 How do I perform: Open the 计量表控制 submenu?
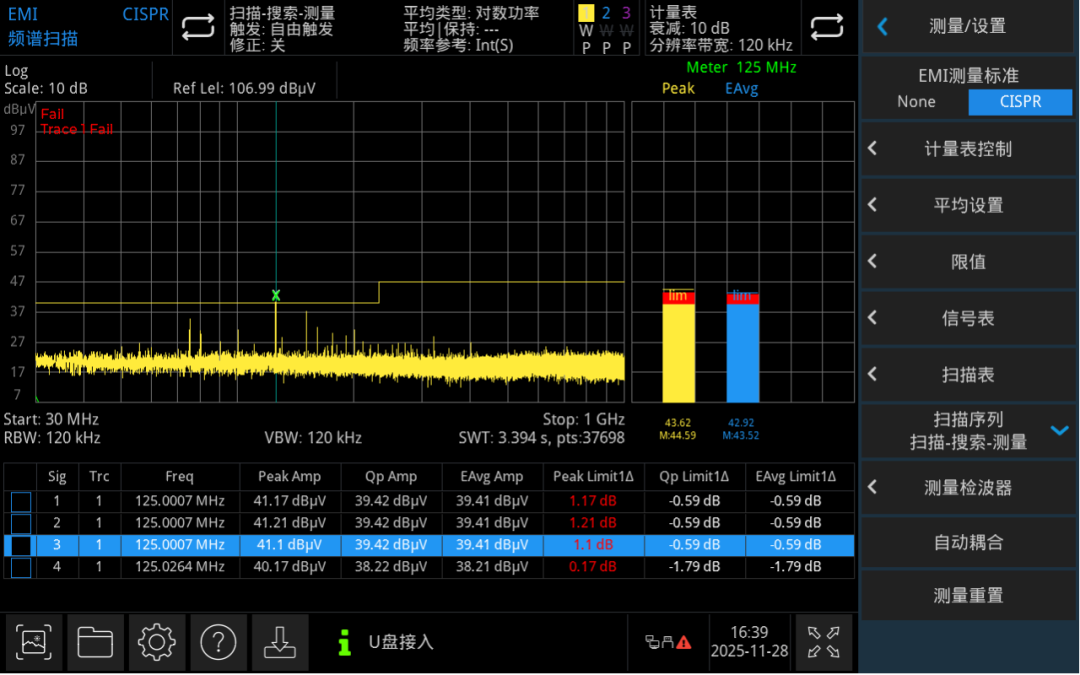[x=968, y=149]
